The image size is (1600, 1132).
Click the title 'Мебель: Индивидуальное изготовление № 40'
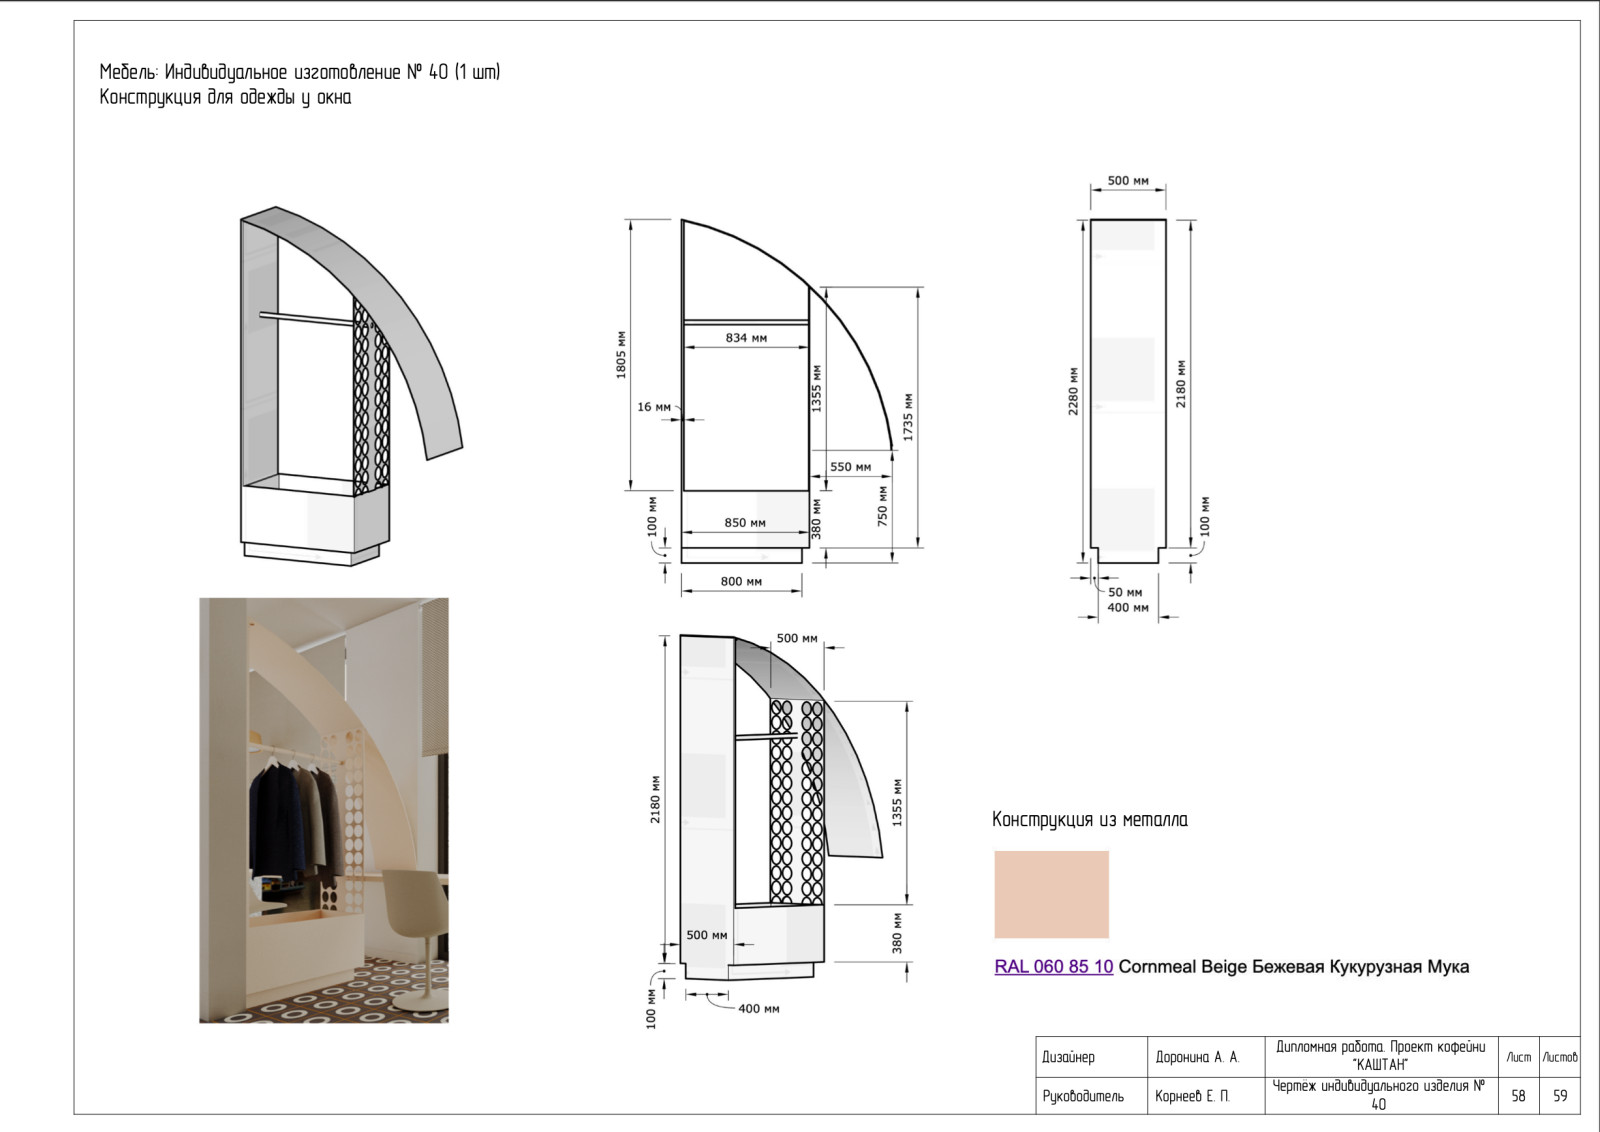point(300,72)
